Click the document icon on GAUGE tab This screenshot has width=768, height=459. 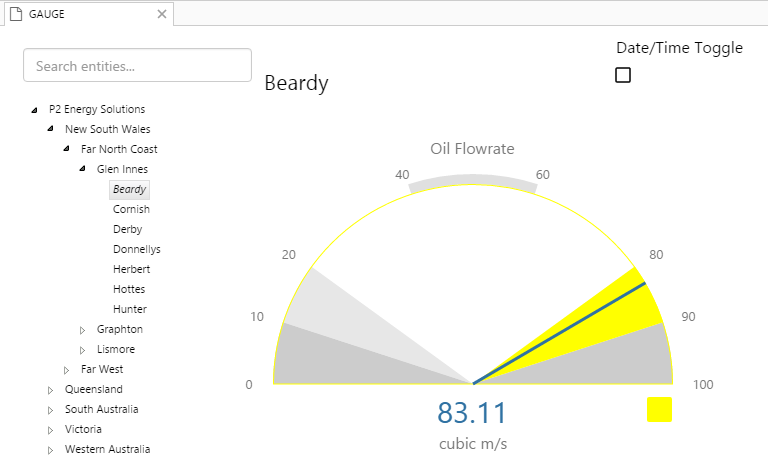(x=15, y=14)
